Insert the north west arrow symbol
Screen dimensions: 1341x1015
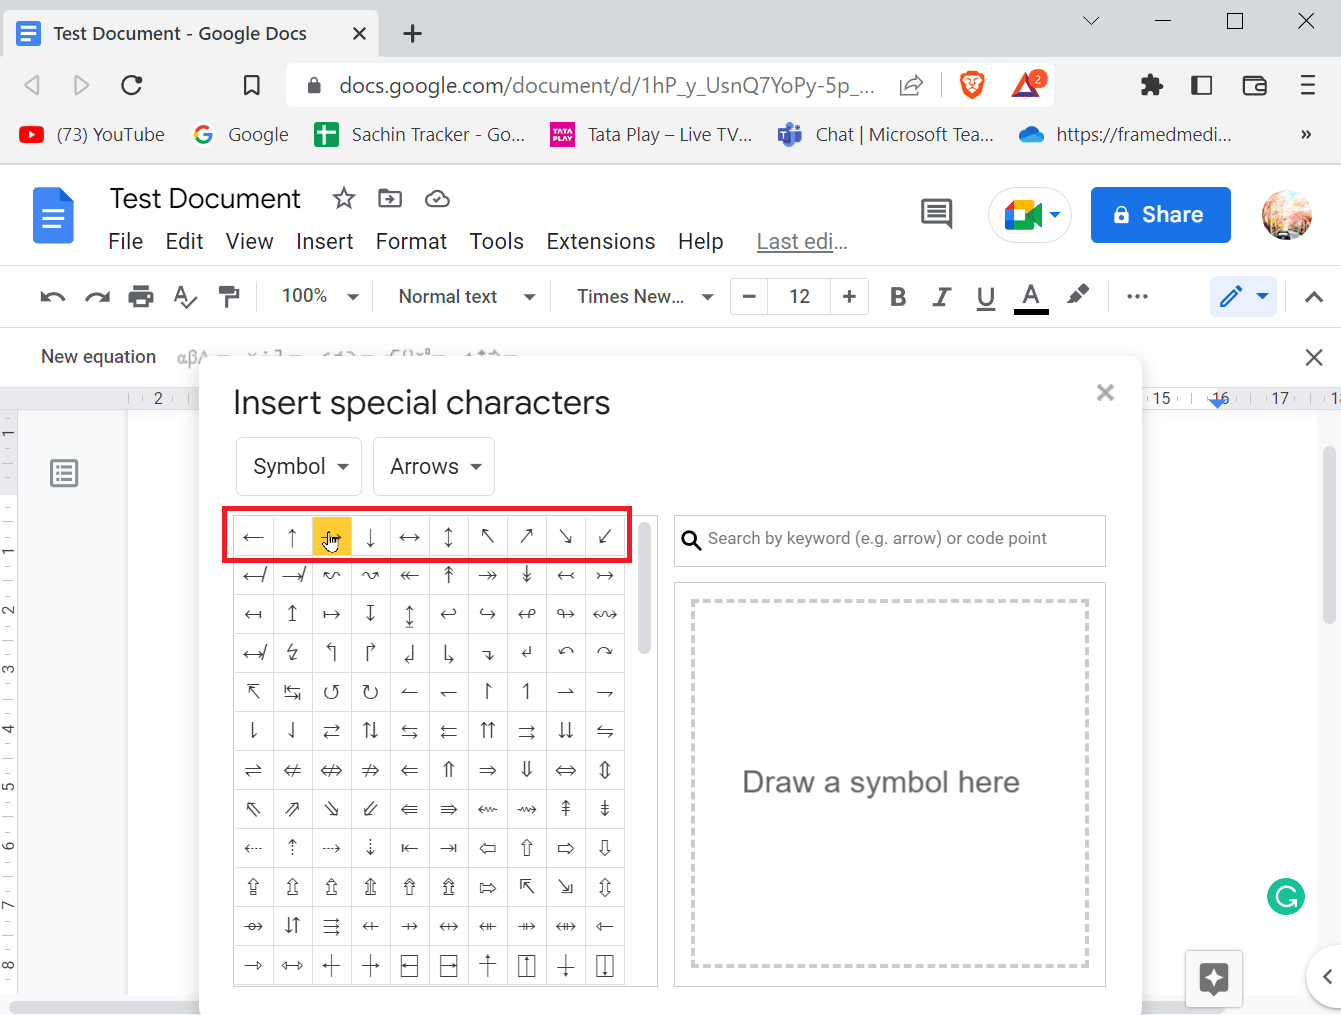(487, 537)
